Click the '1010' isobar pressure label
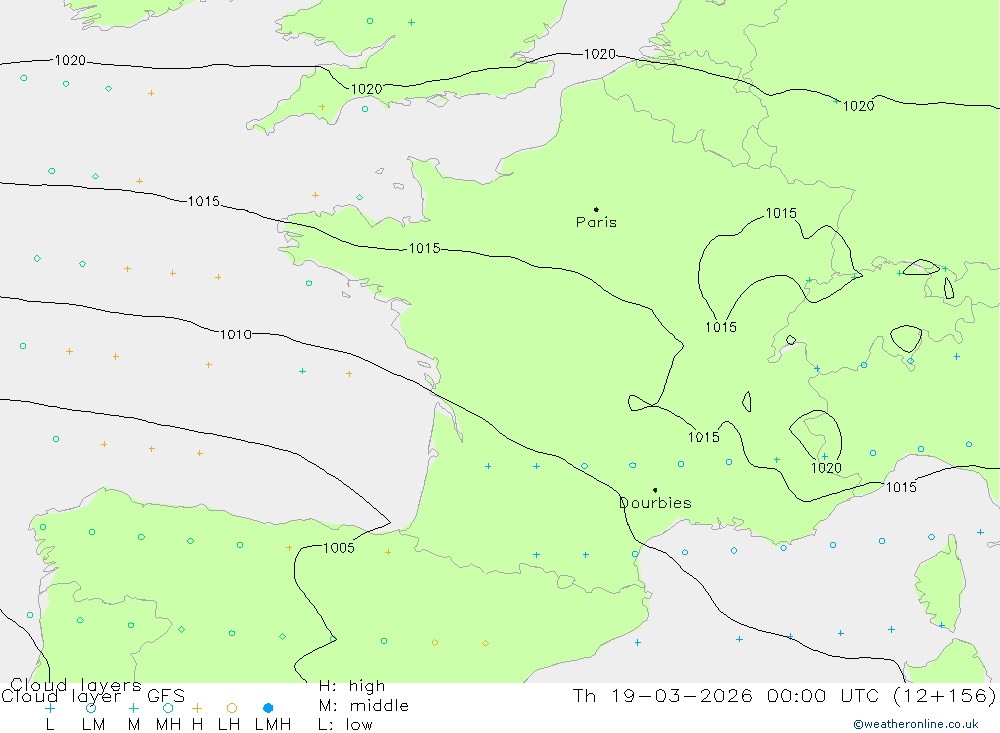 tap(236, 334)
